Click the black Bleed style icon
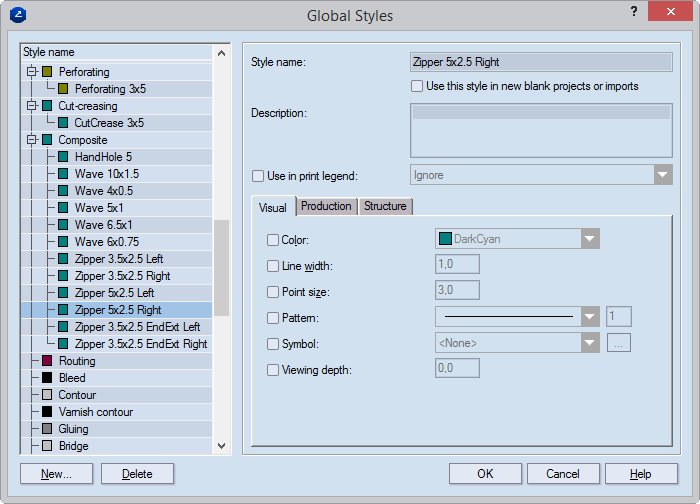The width and height of the screenshot is (700, 504). [46, 378]
